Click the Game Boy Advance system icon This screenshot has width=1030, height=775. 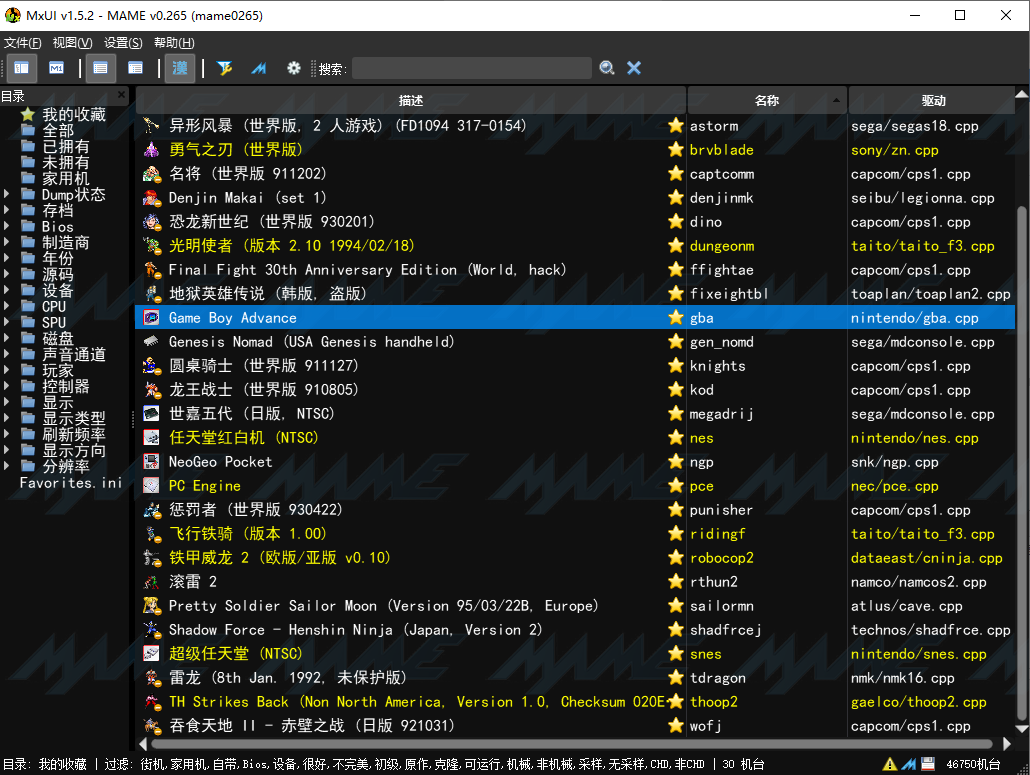pos(152,318)
